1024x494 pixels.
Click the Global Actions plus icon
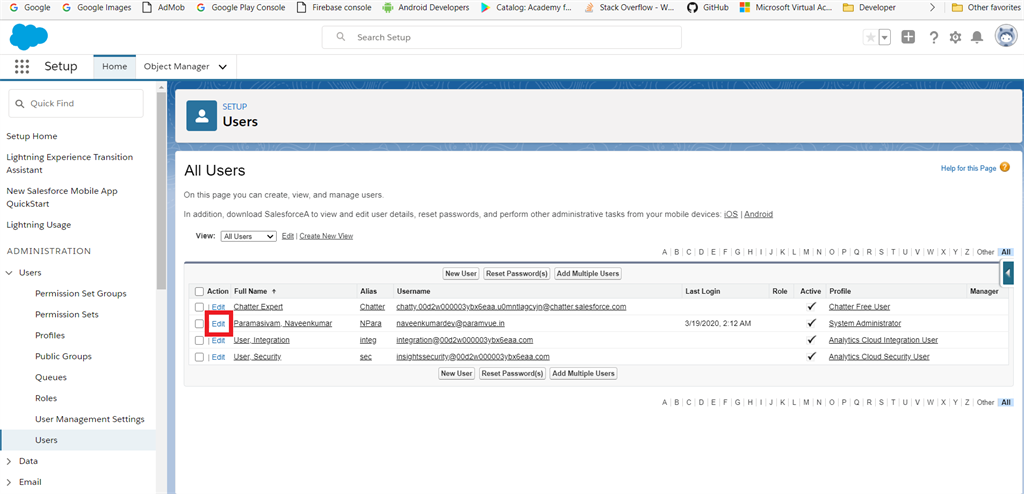point(908,37)
